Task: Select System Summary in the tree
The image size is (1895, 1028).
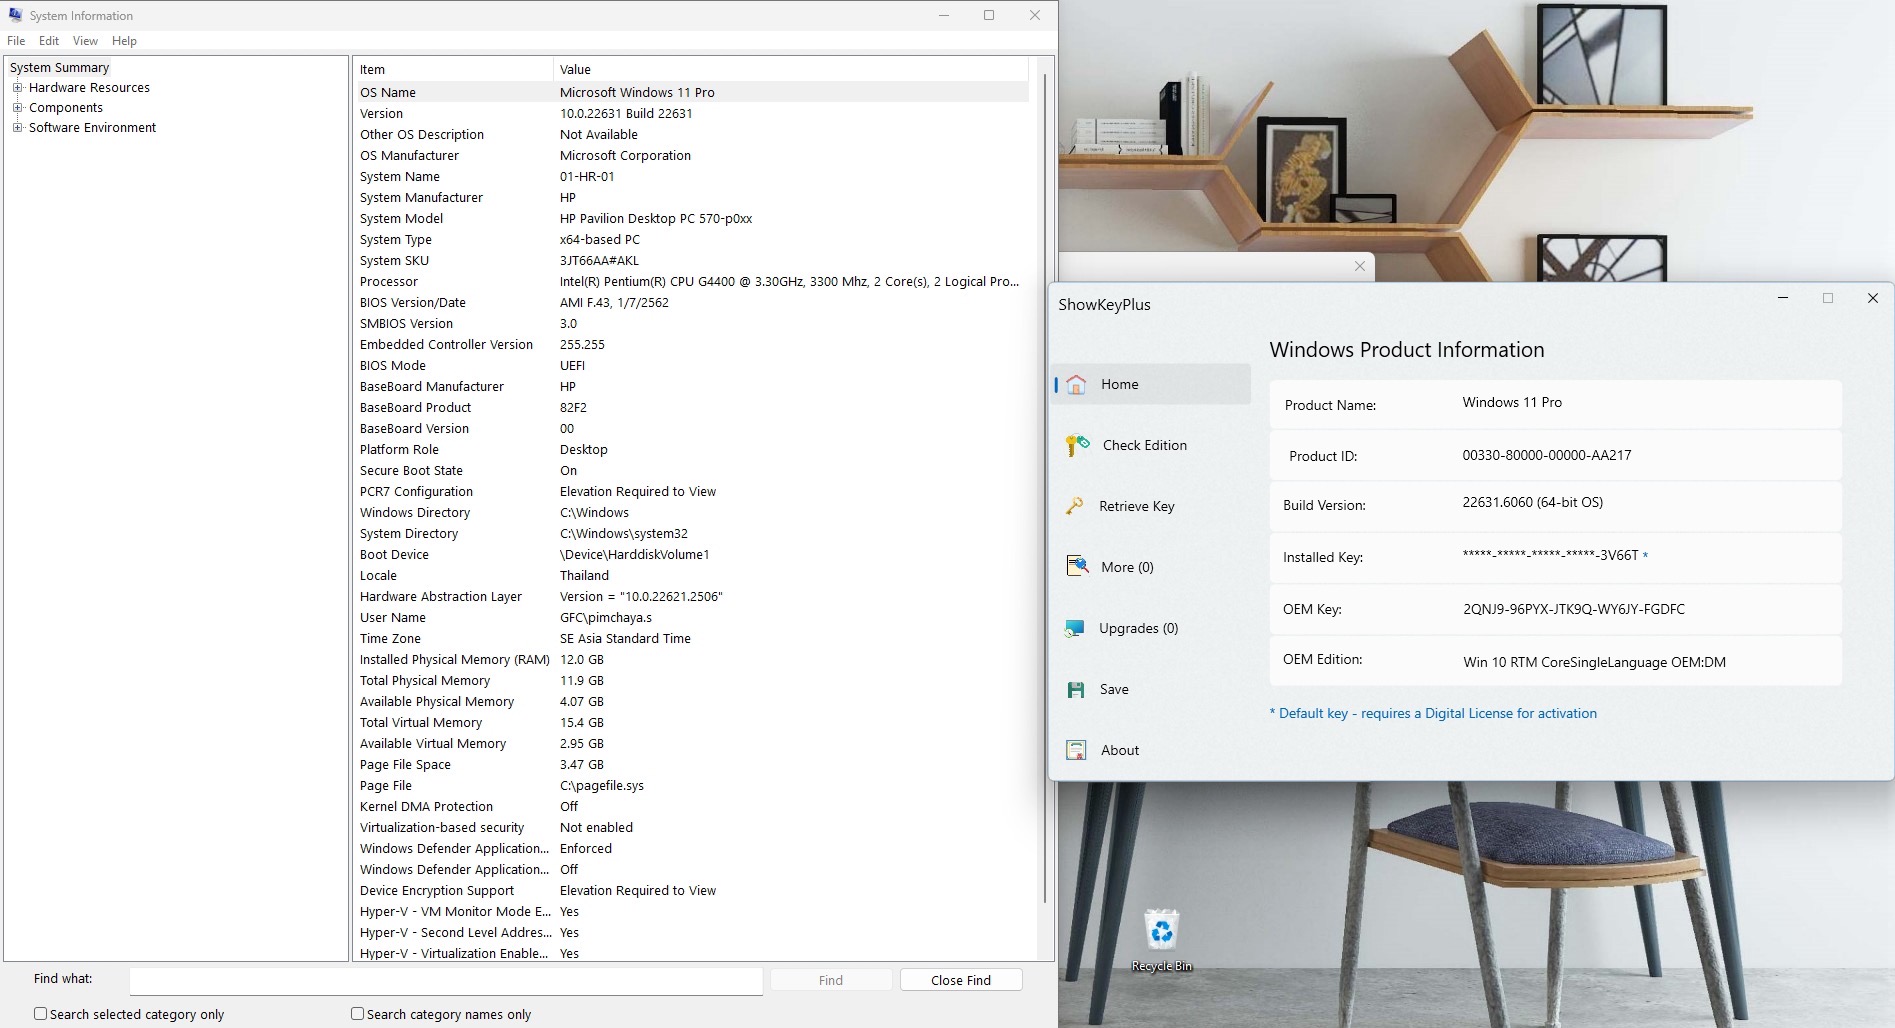Action: tap(60, 68)
